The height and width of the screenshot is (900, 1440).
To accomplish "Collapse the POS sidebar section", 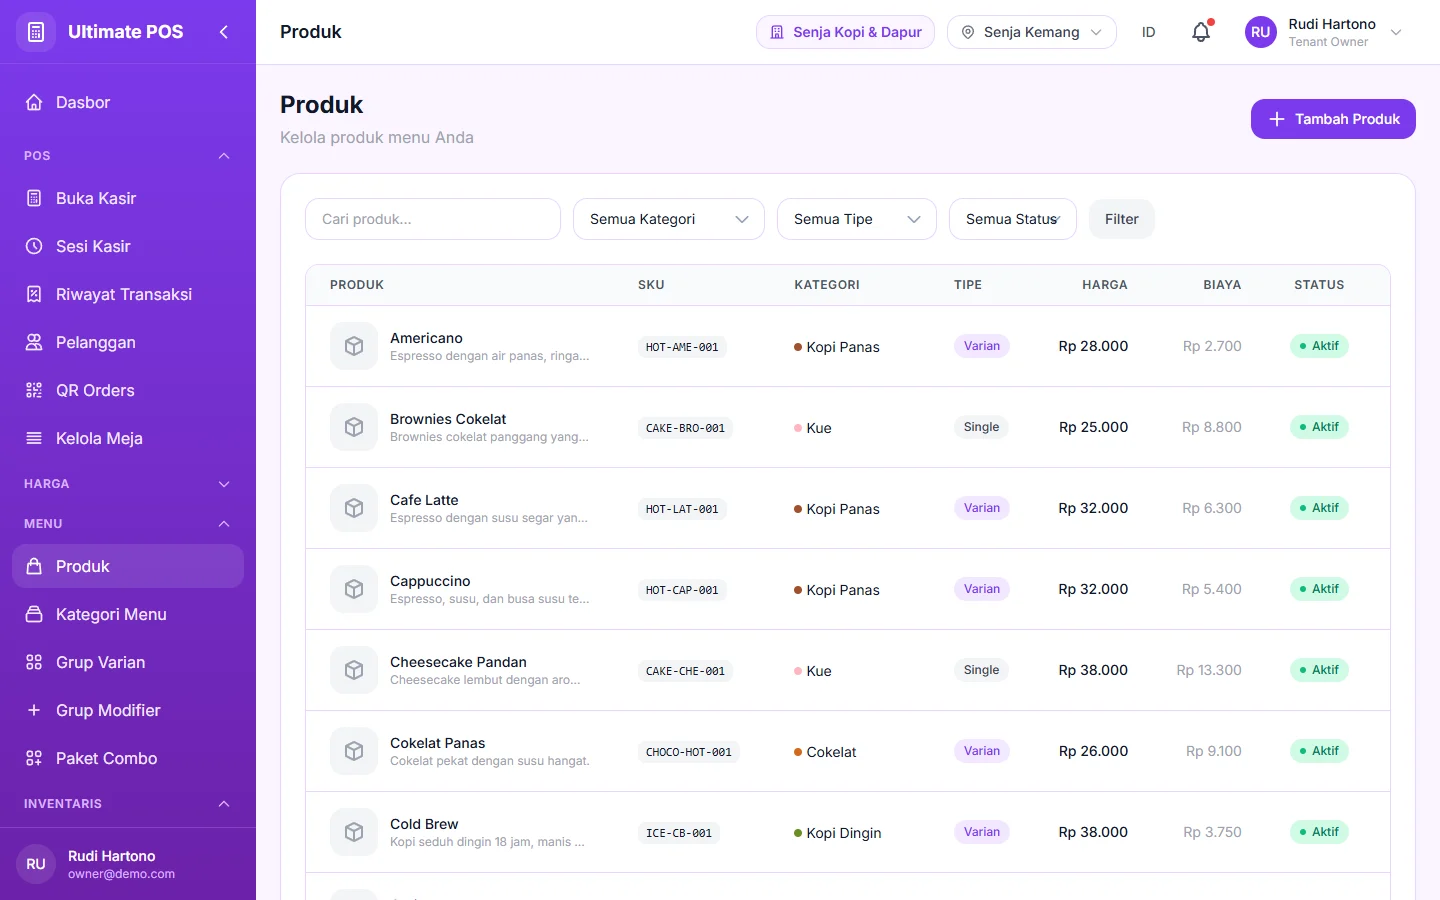I will tap(128, 156).
